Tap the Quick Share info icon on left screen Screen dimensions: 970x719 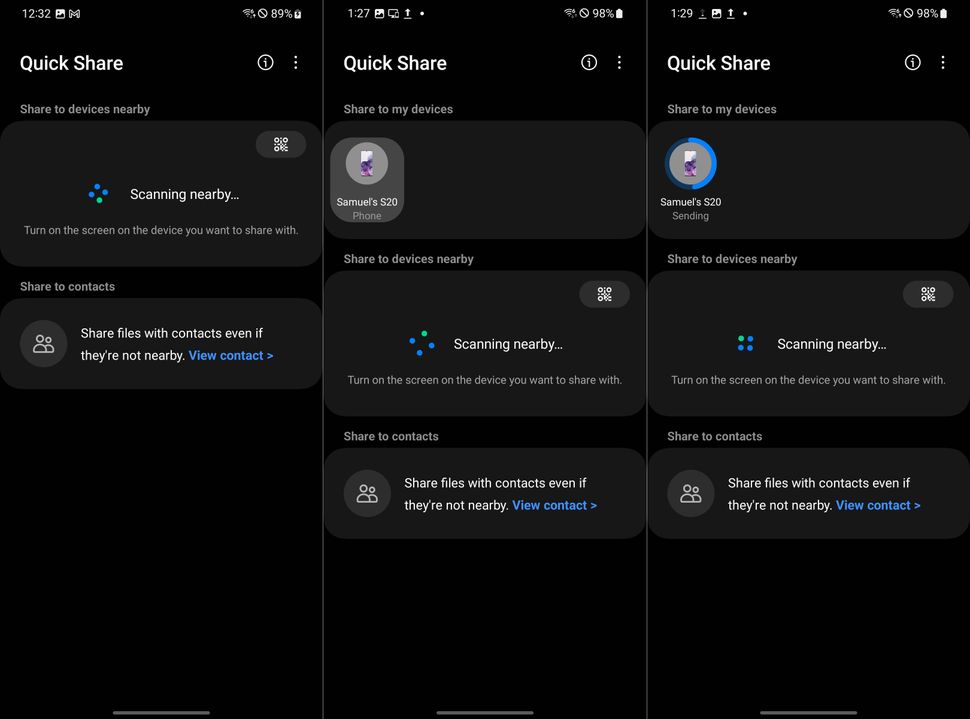(x=265, y=62)
